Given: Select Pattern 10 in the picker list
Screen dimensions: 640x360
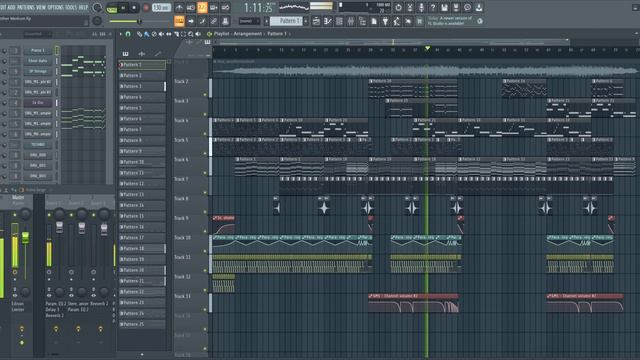Looking at the screenshot, I should (x=142, y=162).
